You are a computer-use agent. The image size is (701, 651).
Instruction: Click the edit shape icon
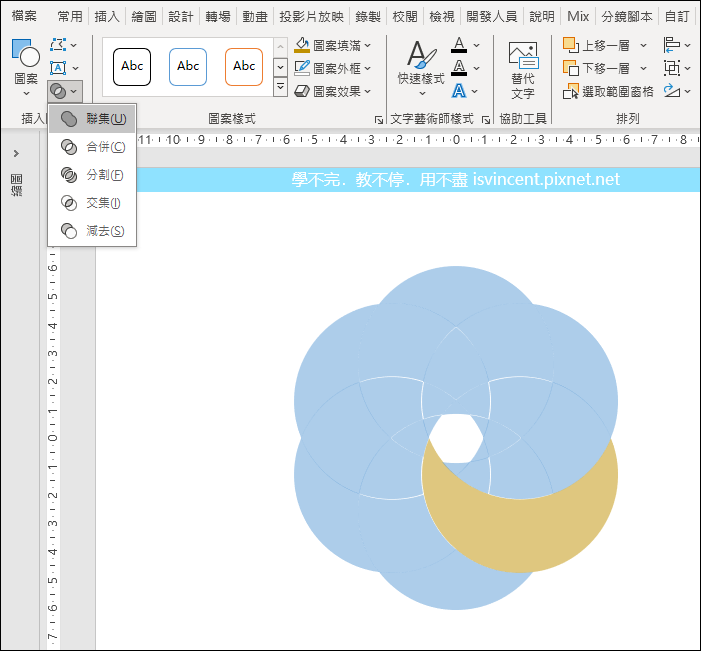(x=58, y=45)
